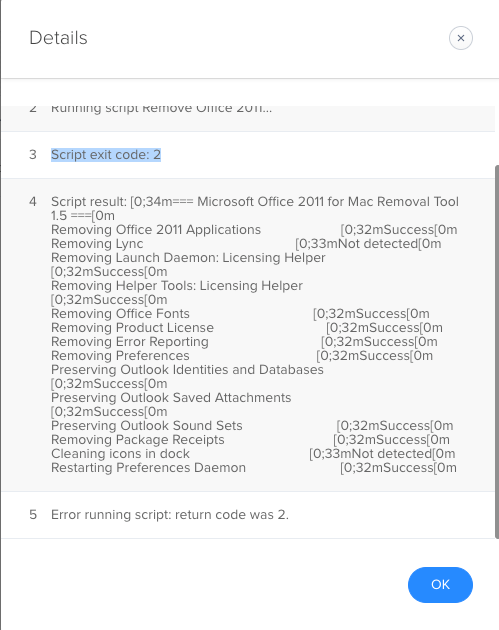Click line 'Removing Lync'

tap(97, 244)
